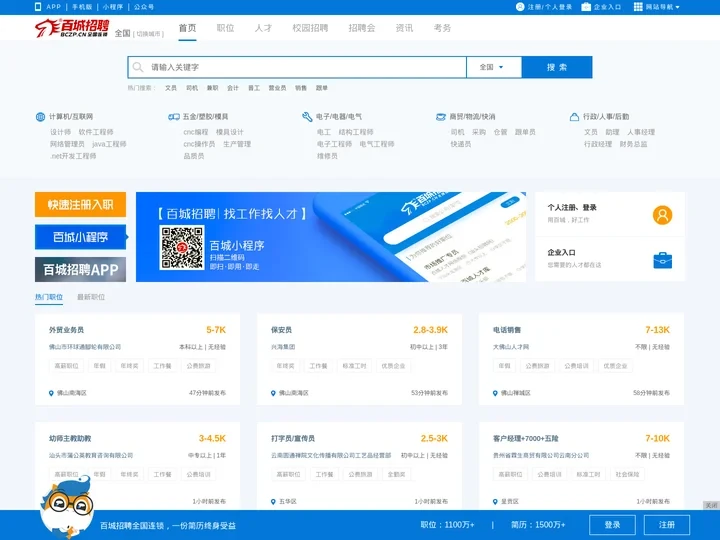The width and height of the screenshot is (720, 540).
Task: Click the 百城小程序 button
Action: [x=80, y=237]
